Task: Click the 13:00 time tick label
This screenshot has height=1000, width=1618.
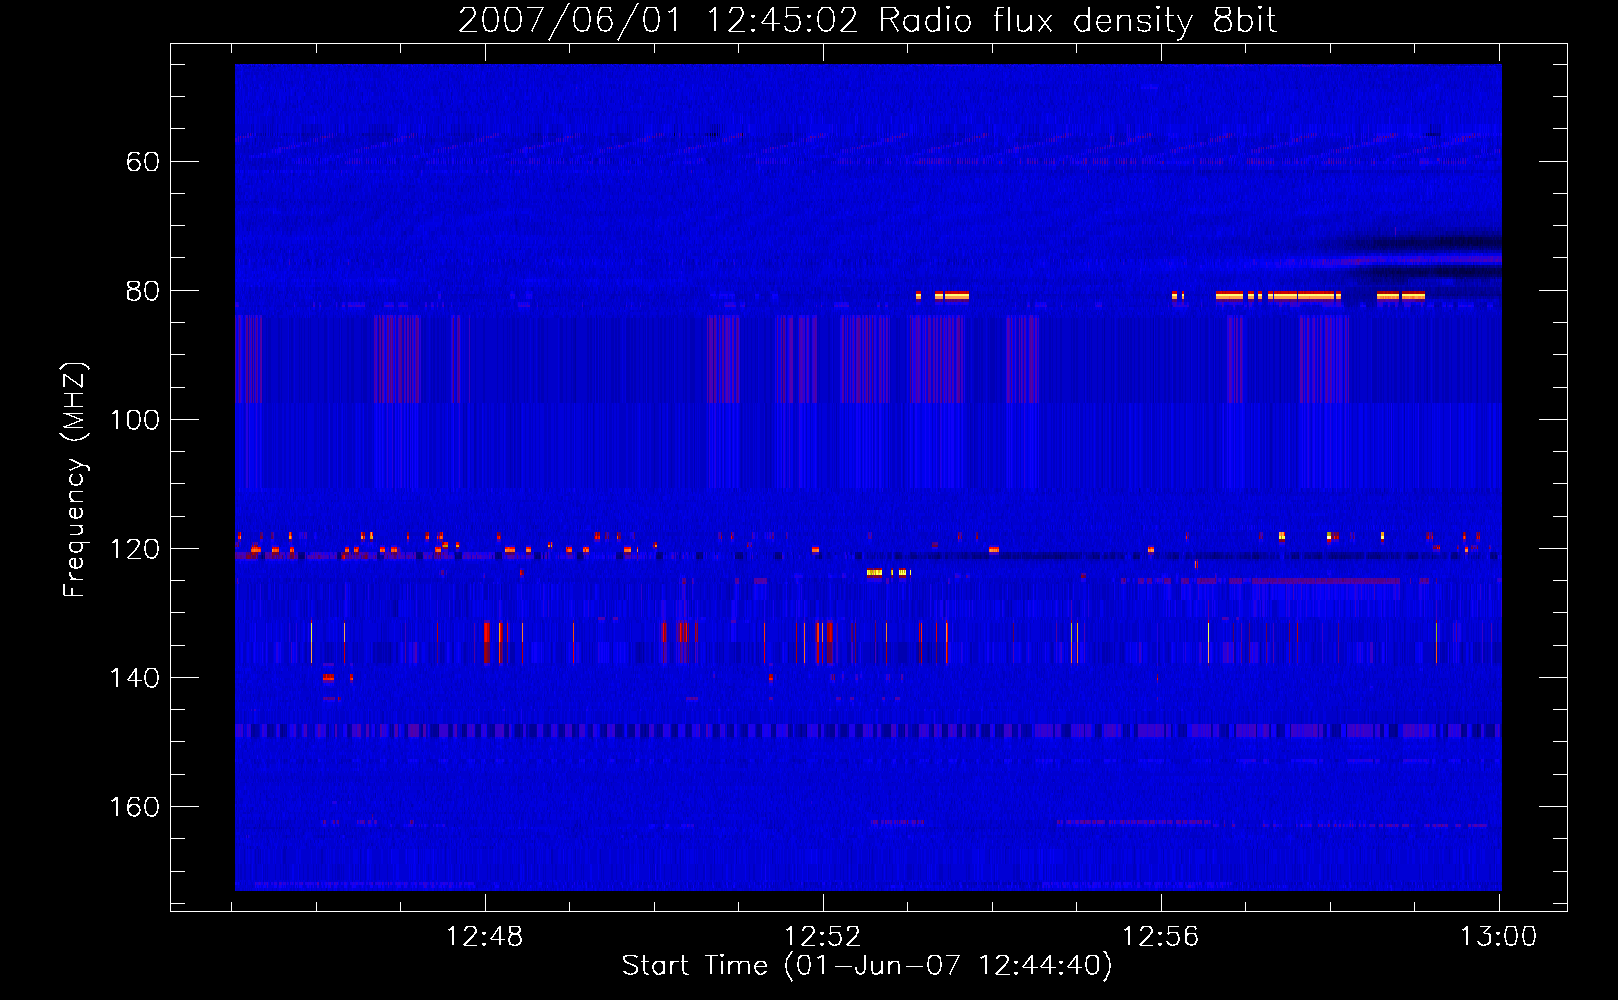Action: (x=1499, y=937)
